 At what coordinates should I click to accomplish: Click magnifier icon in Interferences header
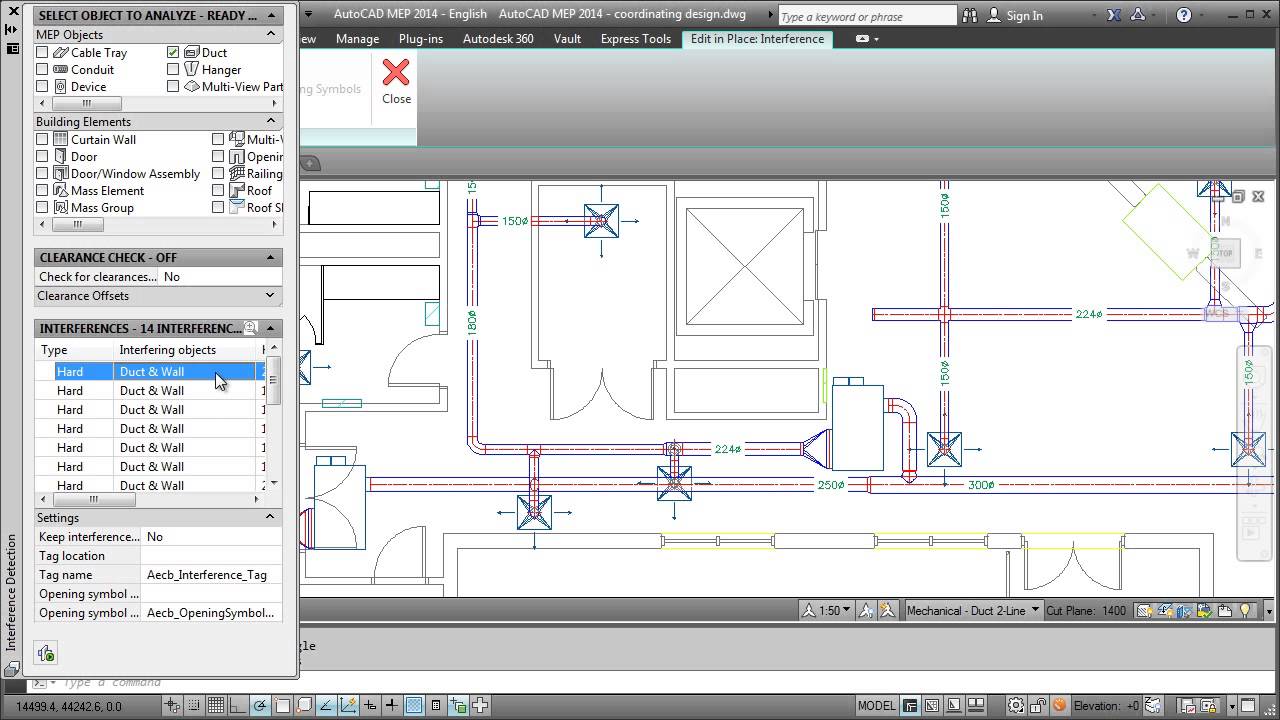point(251,328)
